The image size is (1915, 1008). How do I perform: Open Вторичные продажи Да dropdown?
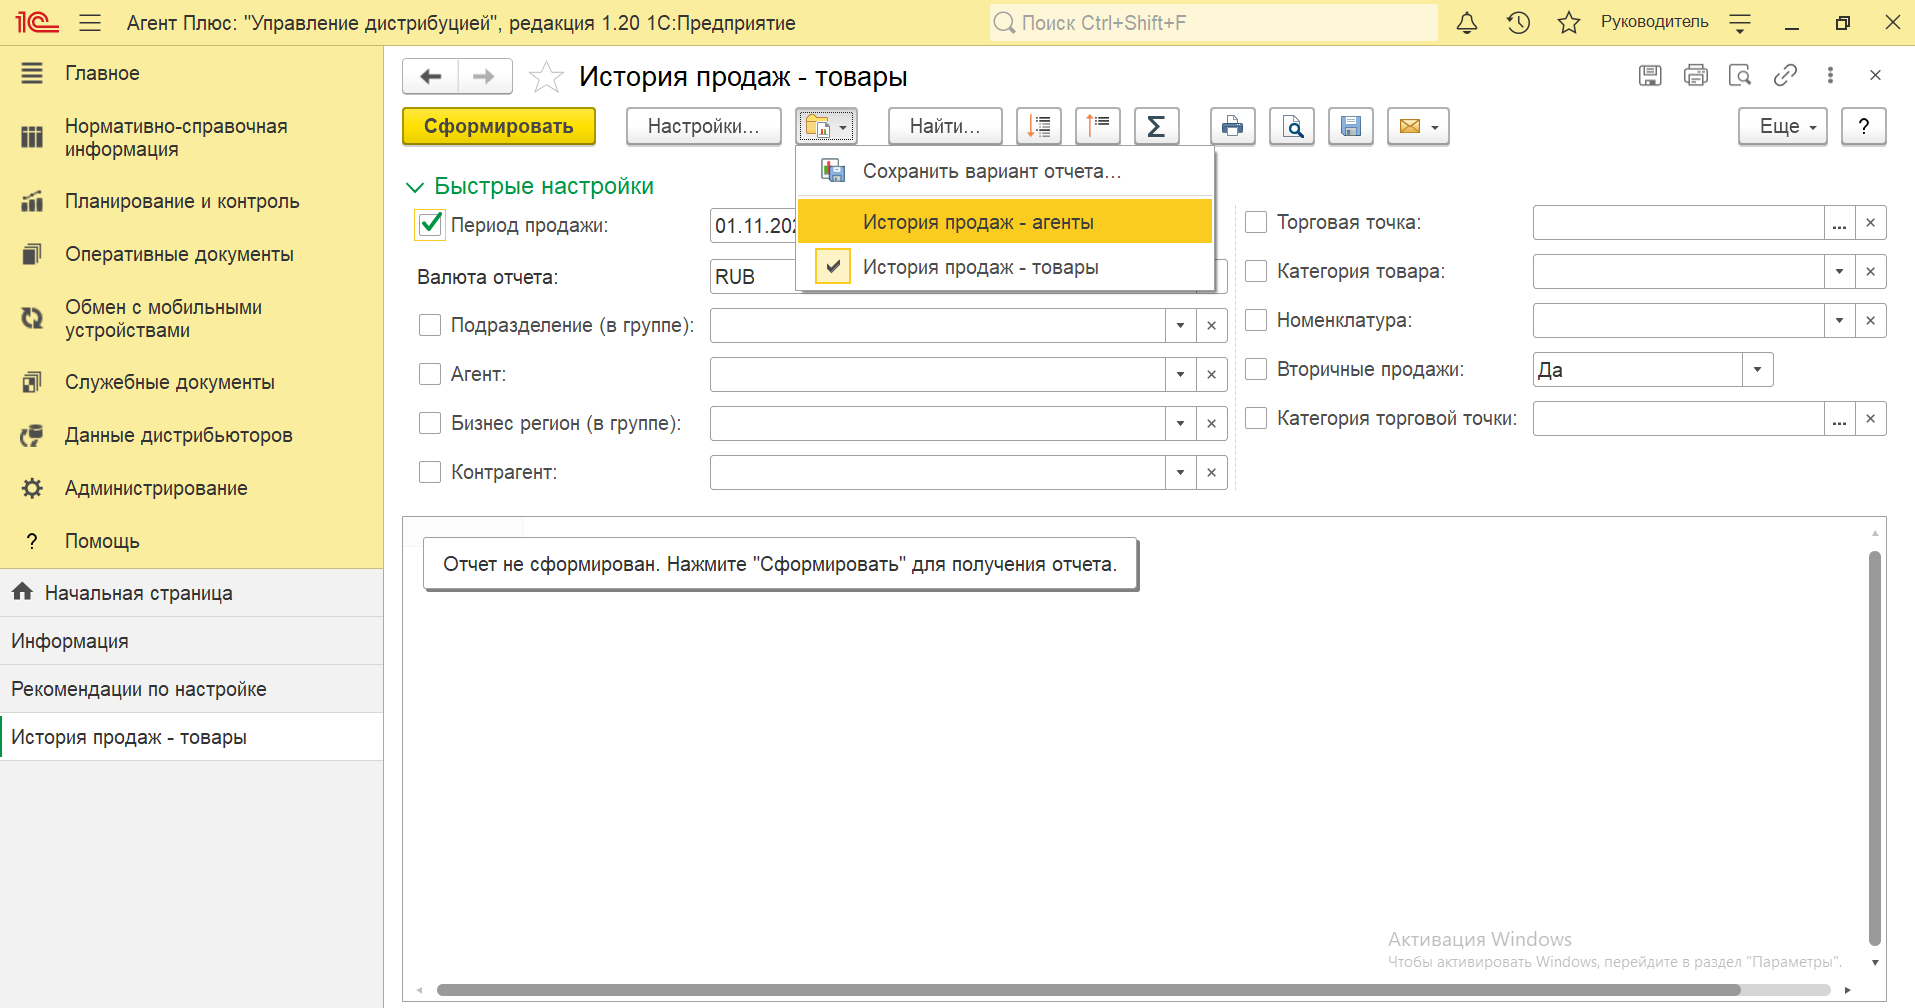pos(1757,369)
